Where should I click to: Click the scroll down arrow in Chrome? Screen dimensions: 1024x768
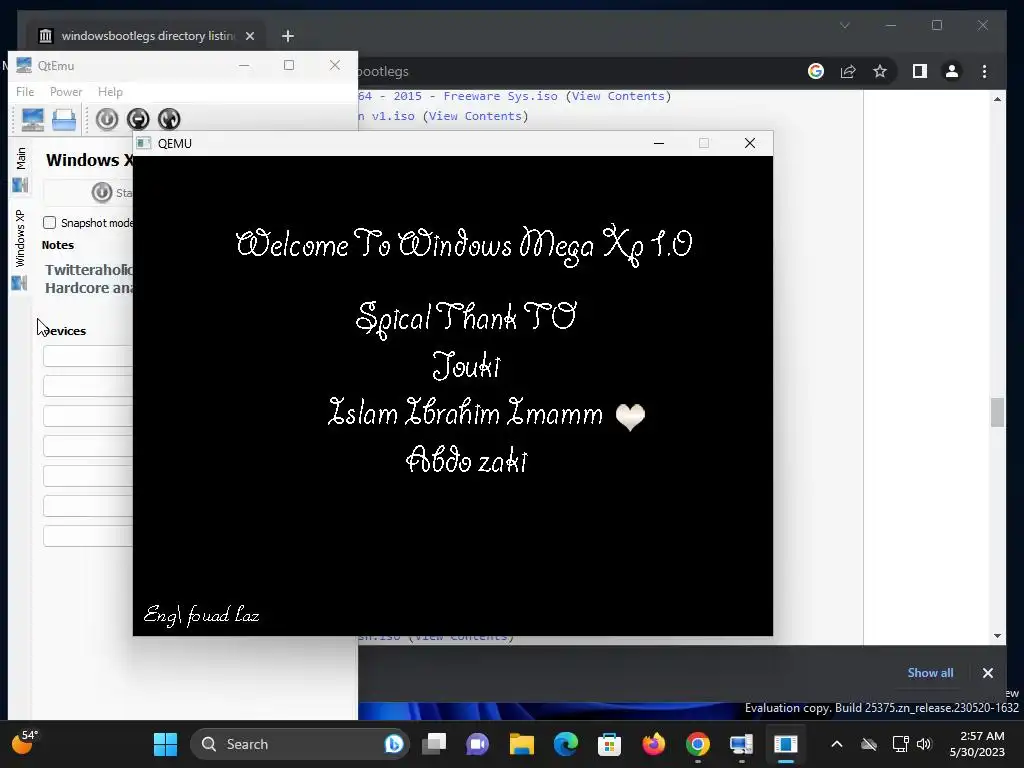tap(997, 635)
